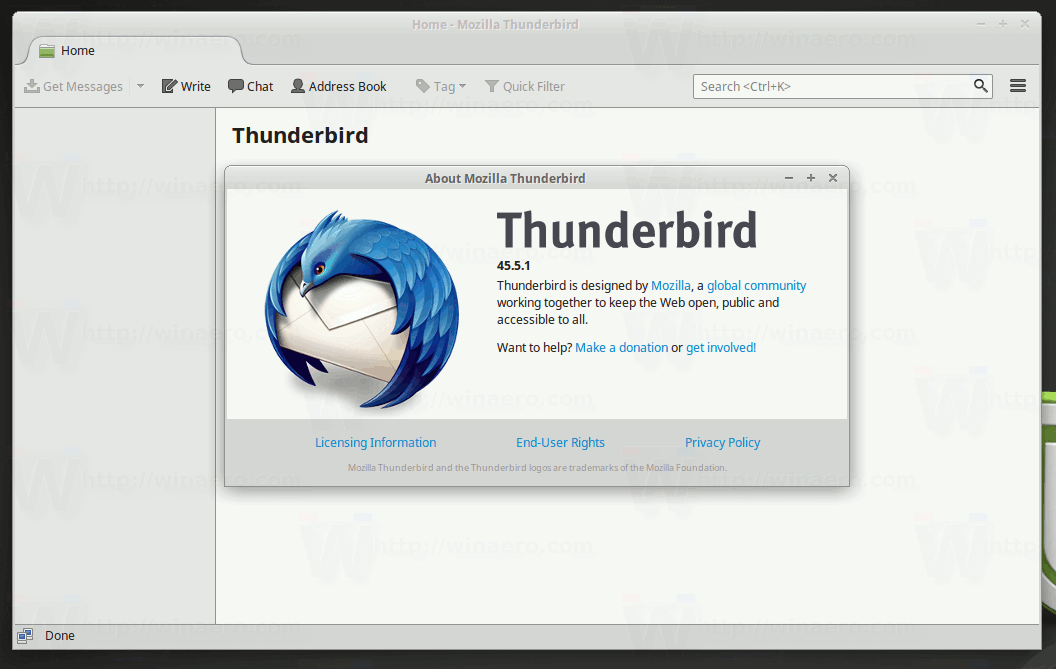
Task: Click Make a donation link
Action: 622,348
